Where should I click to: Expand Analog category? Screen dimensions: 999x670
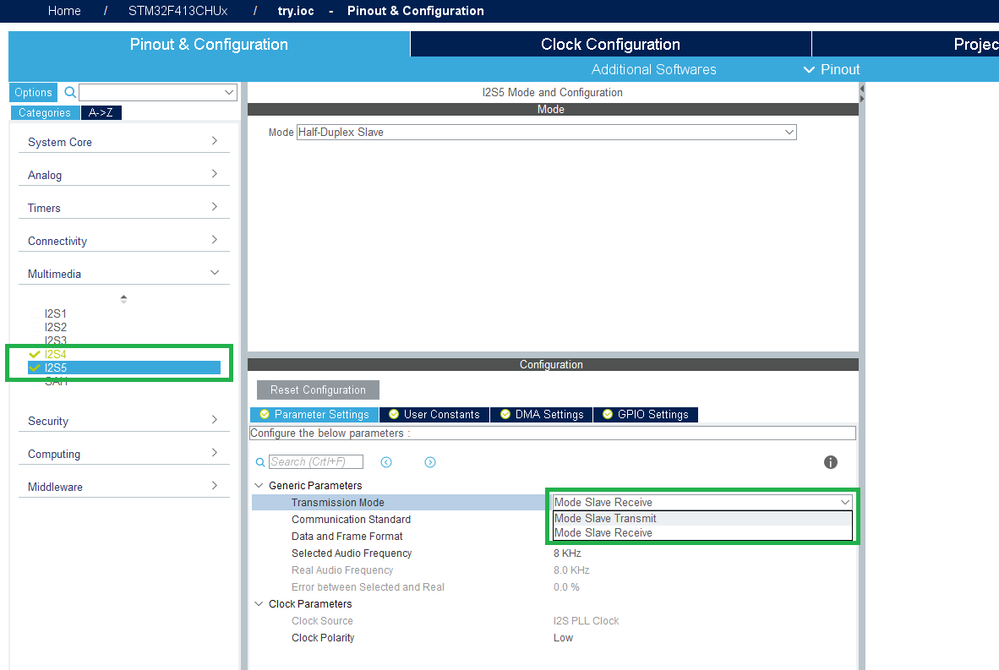coord(124,175)
